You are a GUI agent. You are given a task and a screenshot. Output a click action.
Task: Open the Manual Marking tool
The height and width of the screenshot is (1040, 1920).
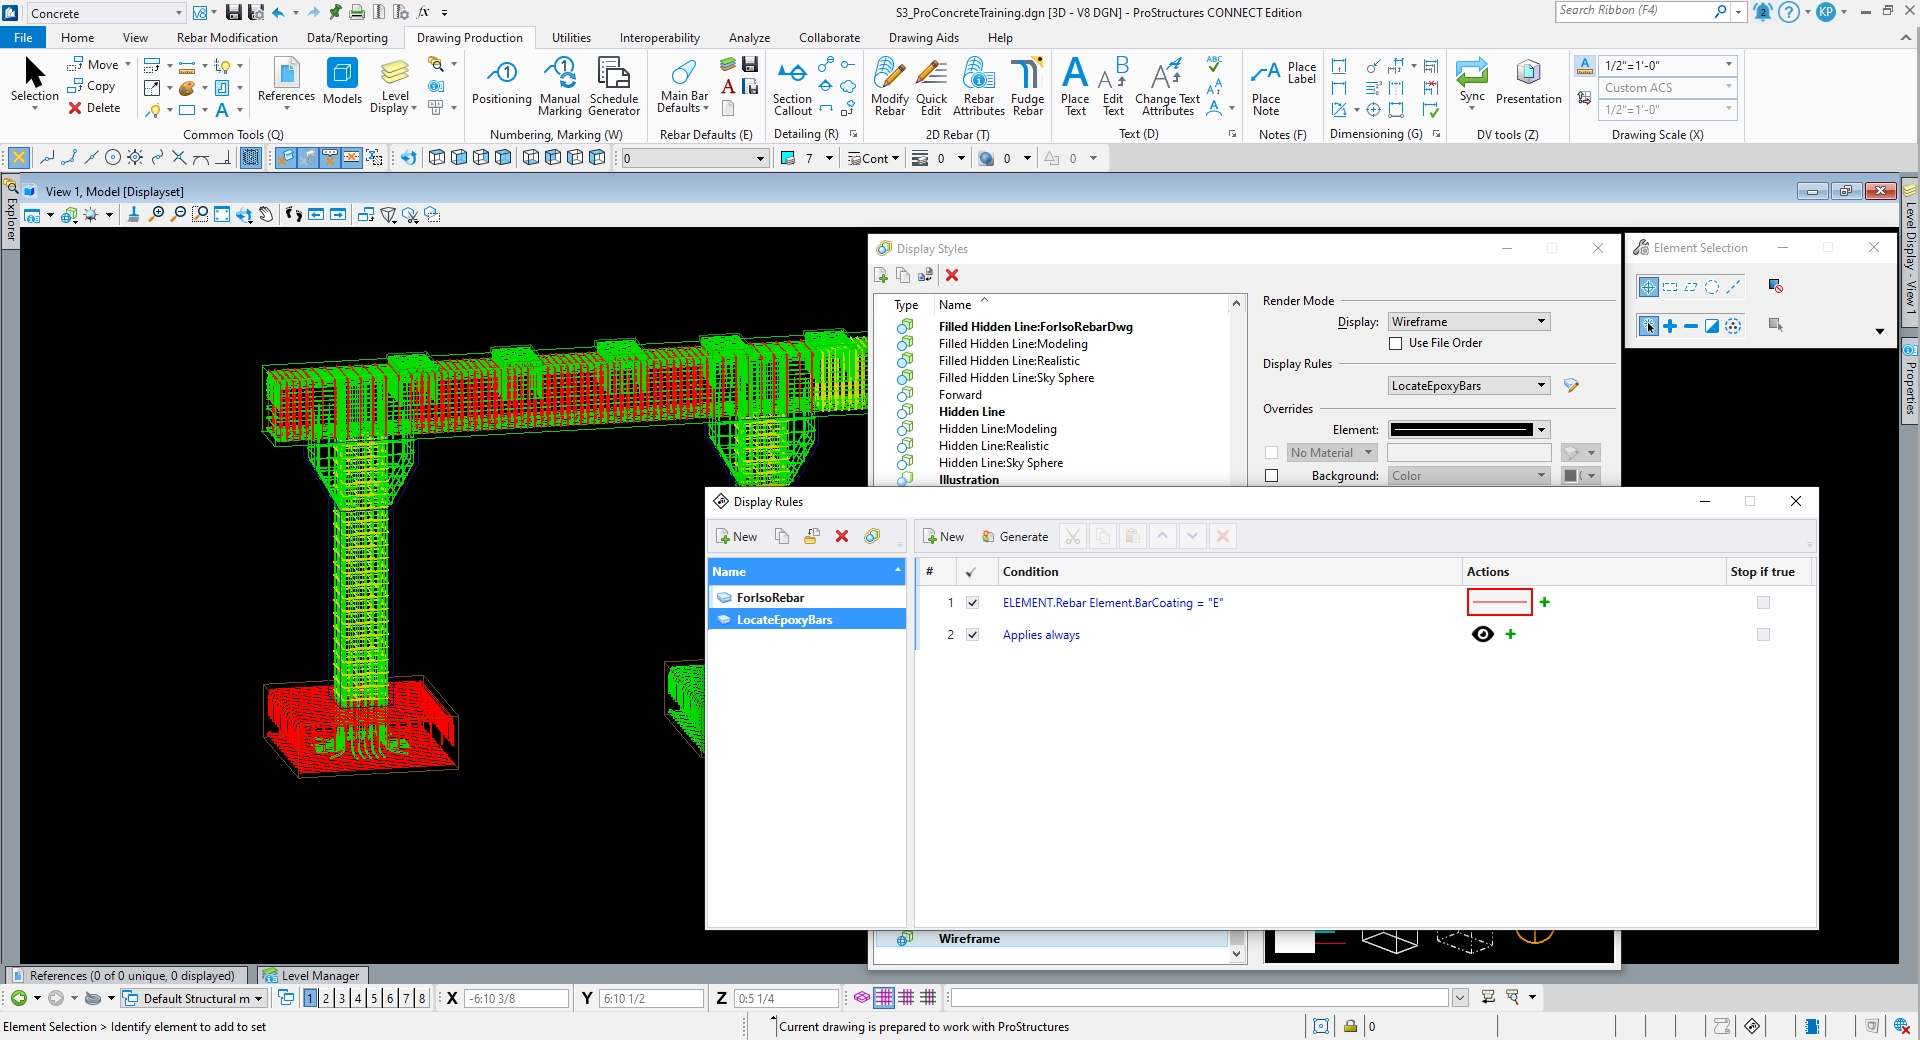pyautogui.click(x=559, y=87)
